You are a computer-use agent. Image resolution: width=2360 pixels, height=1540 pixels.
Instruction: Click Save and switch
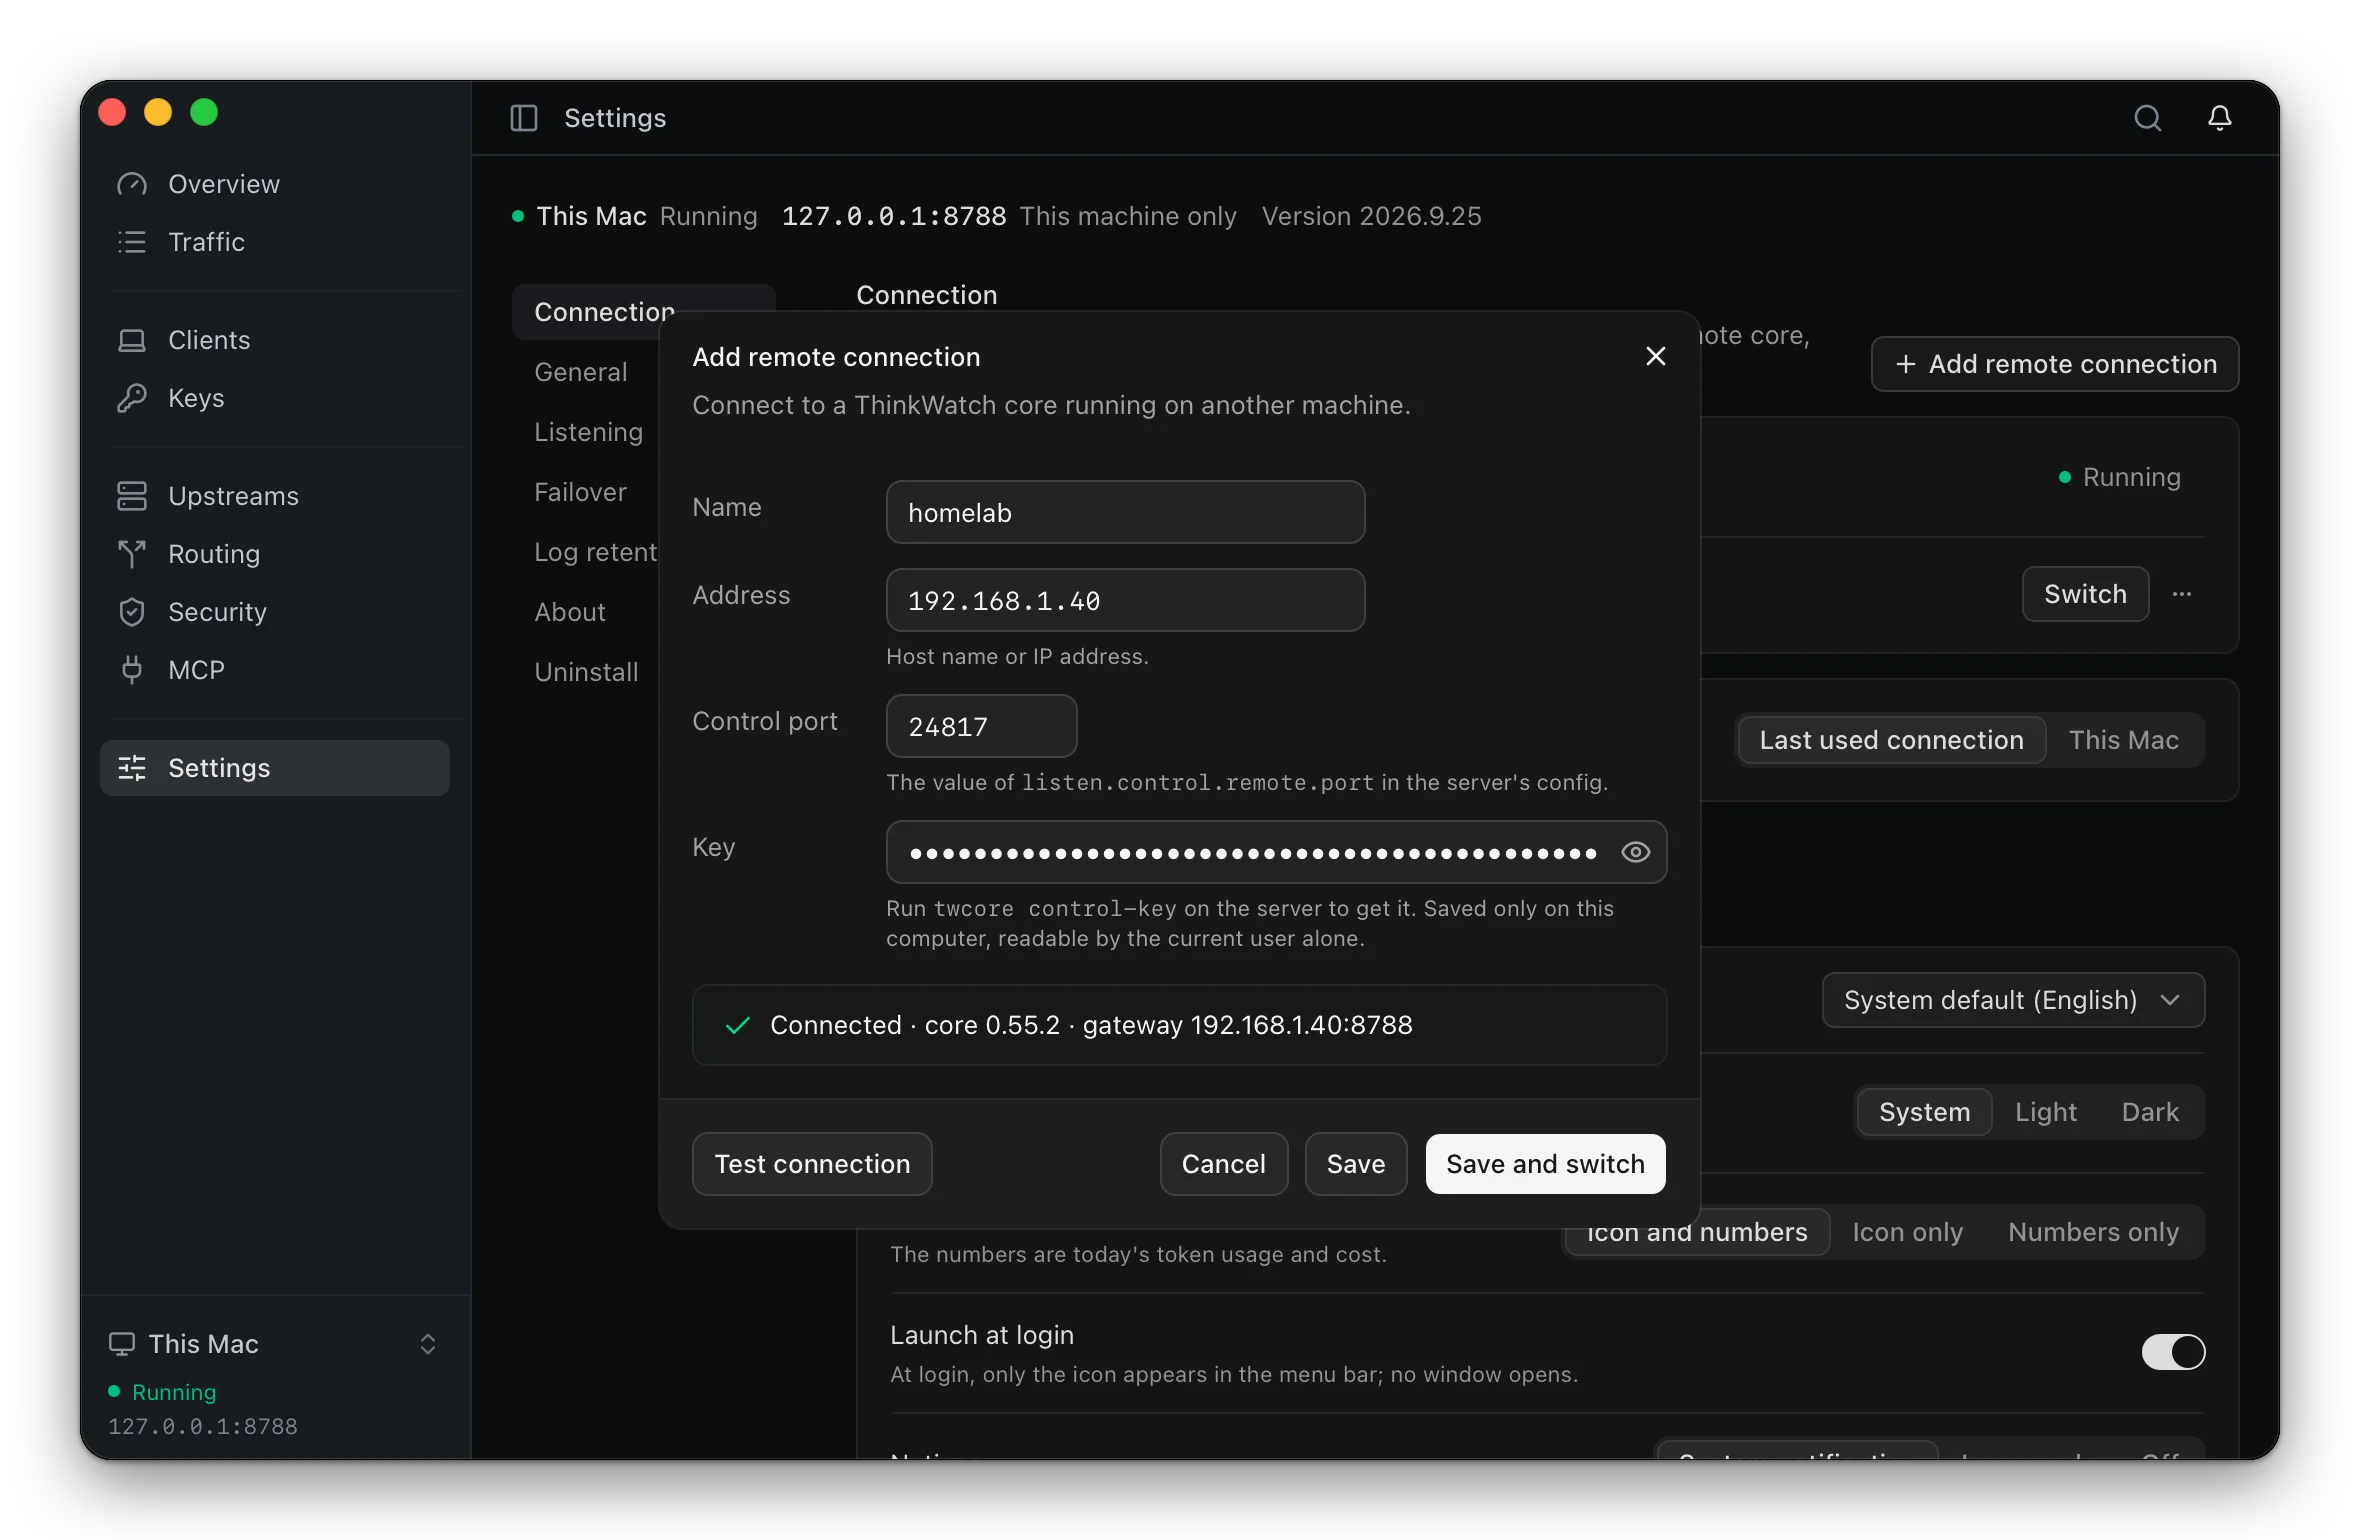(1545, 1164)
